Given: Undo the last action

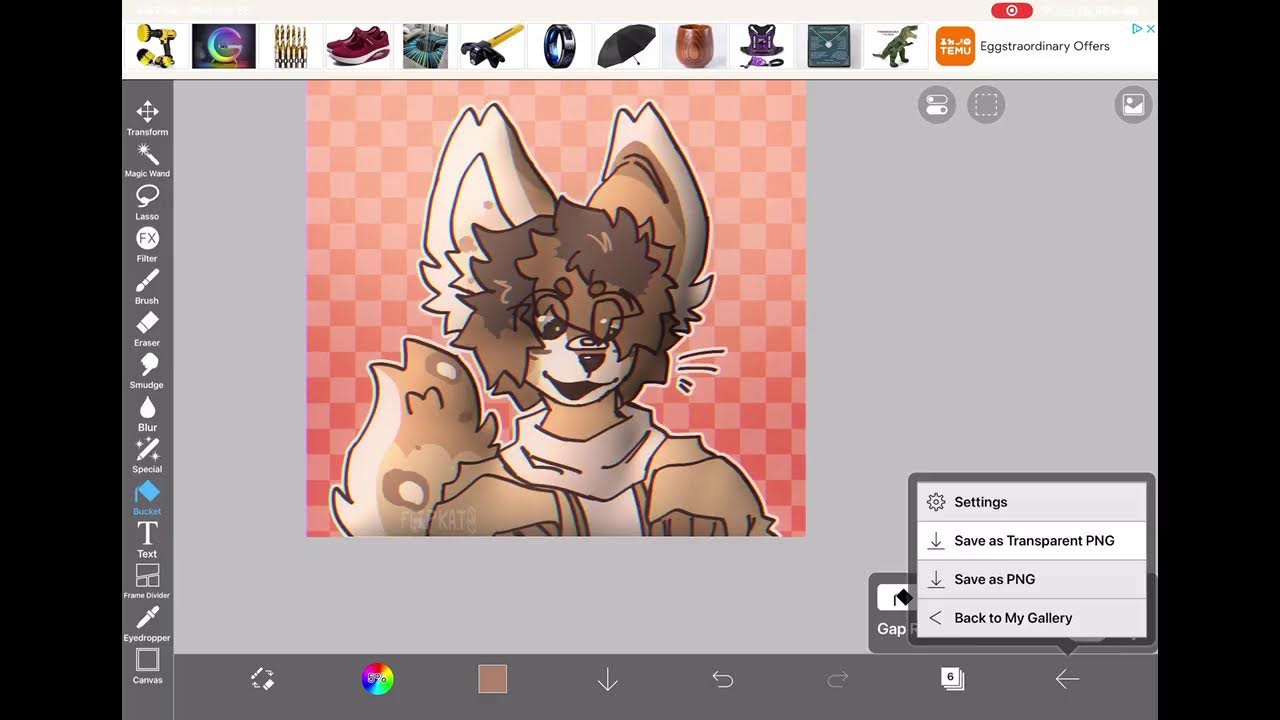Looking at the screenshot, I should point(722,679).
